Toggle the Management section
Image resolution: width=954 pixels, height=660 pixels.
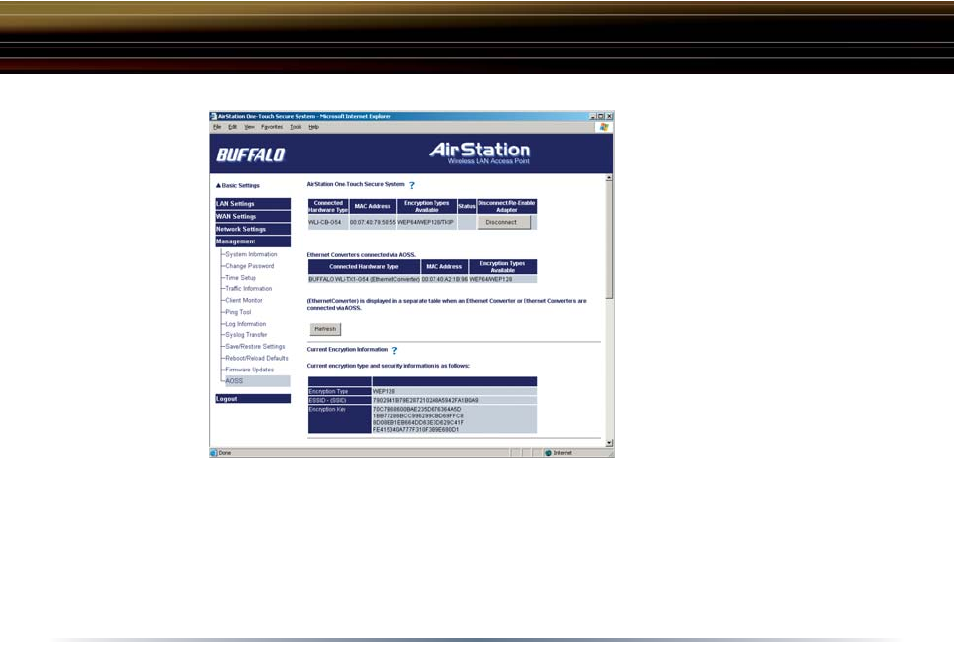click(253, 241)
